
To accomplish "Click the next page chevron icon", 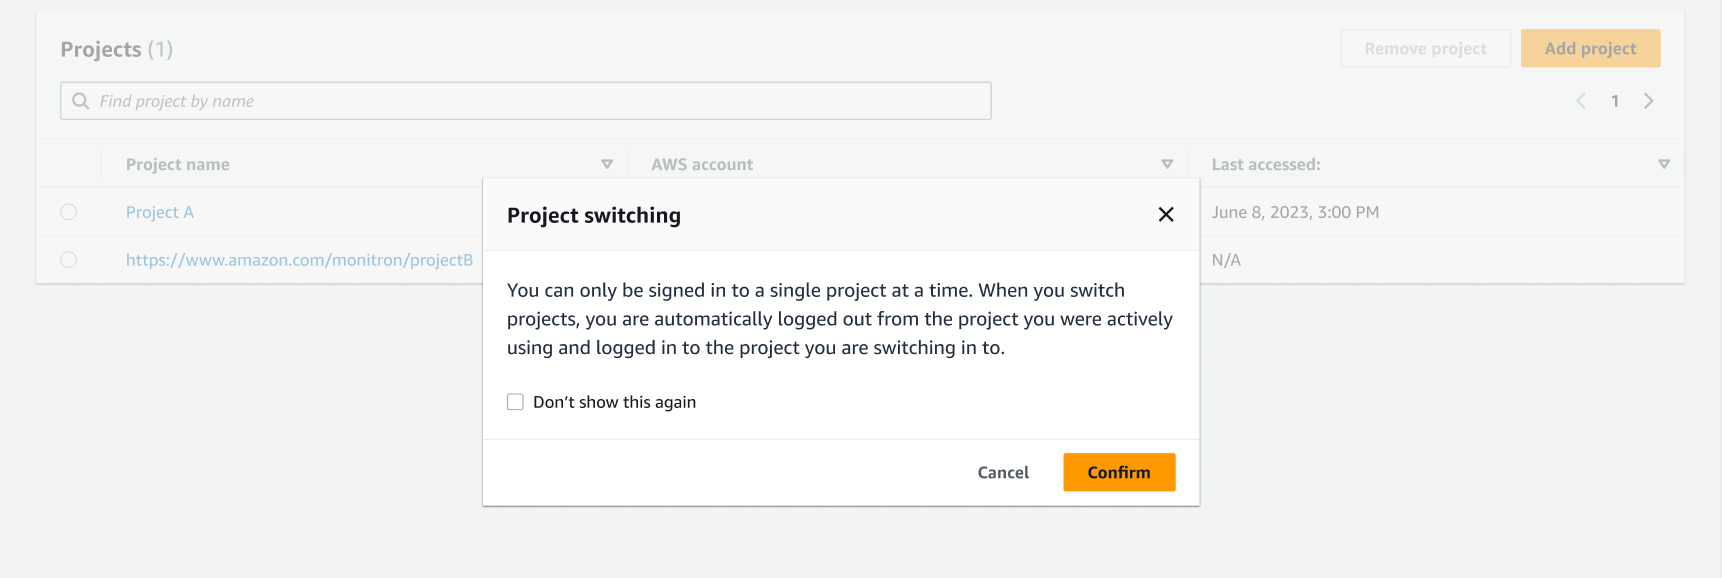I will click(x=1649, y=100).
